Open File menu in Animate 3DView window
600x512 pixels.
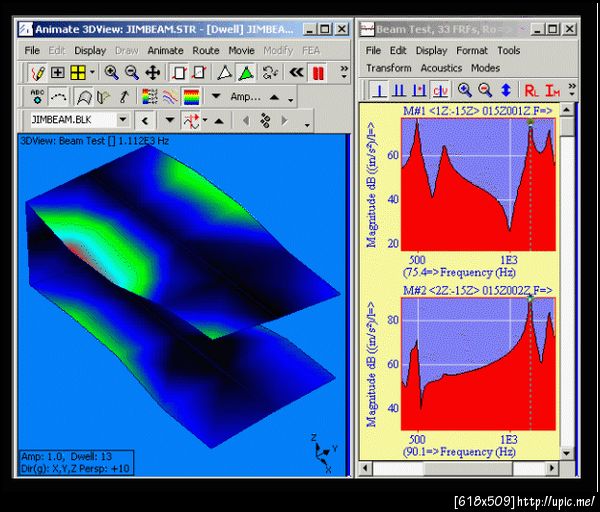(x=32, y=51)
